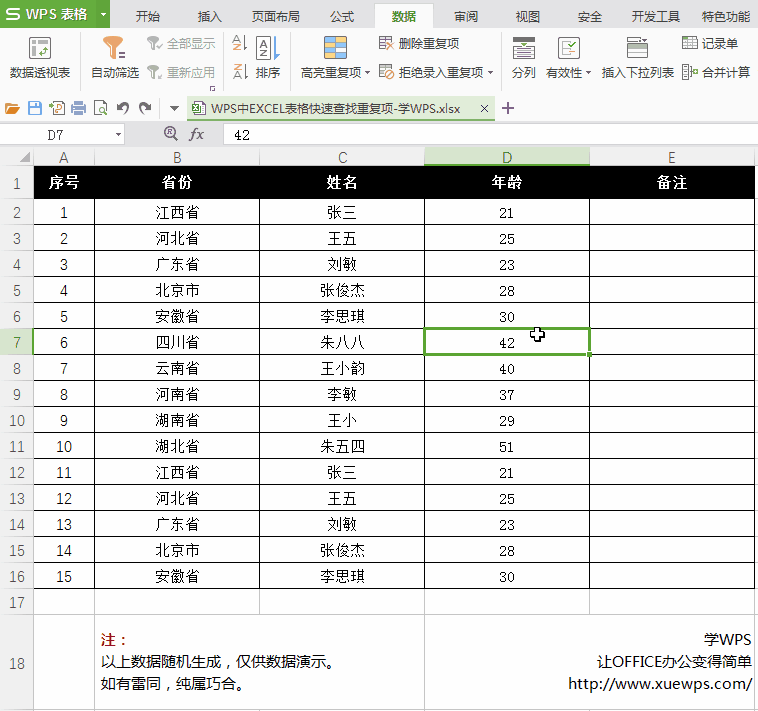Select row 12 header
This screenshot has width=758, height=711.
coord(16,472)
